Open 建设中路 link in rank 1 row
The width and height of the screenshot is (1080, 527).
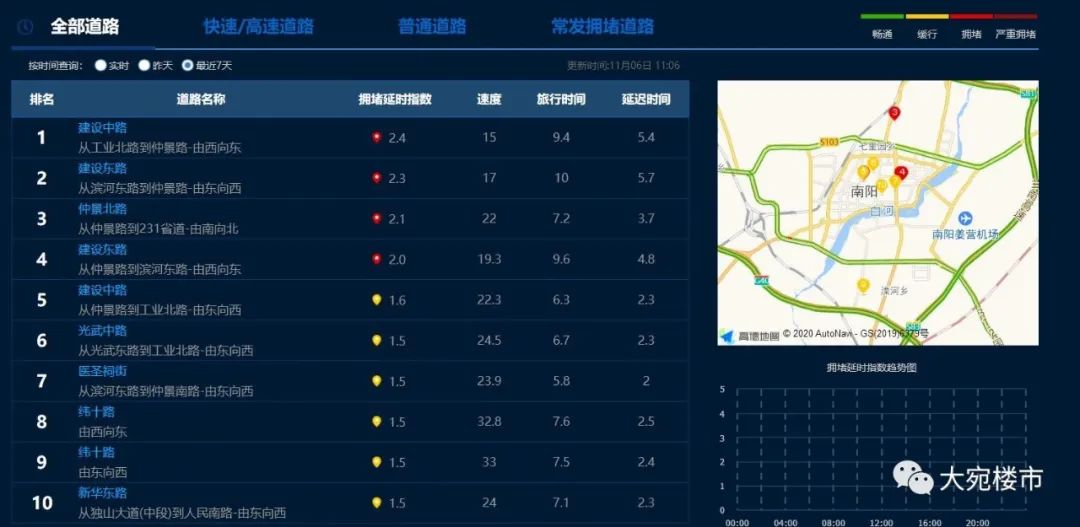tap(102, 127)
